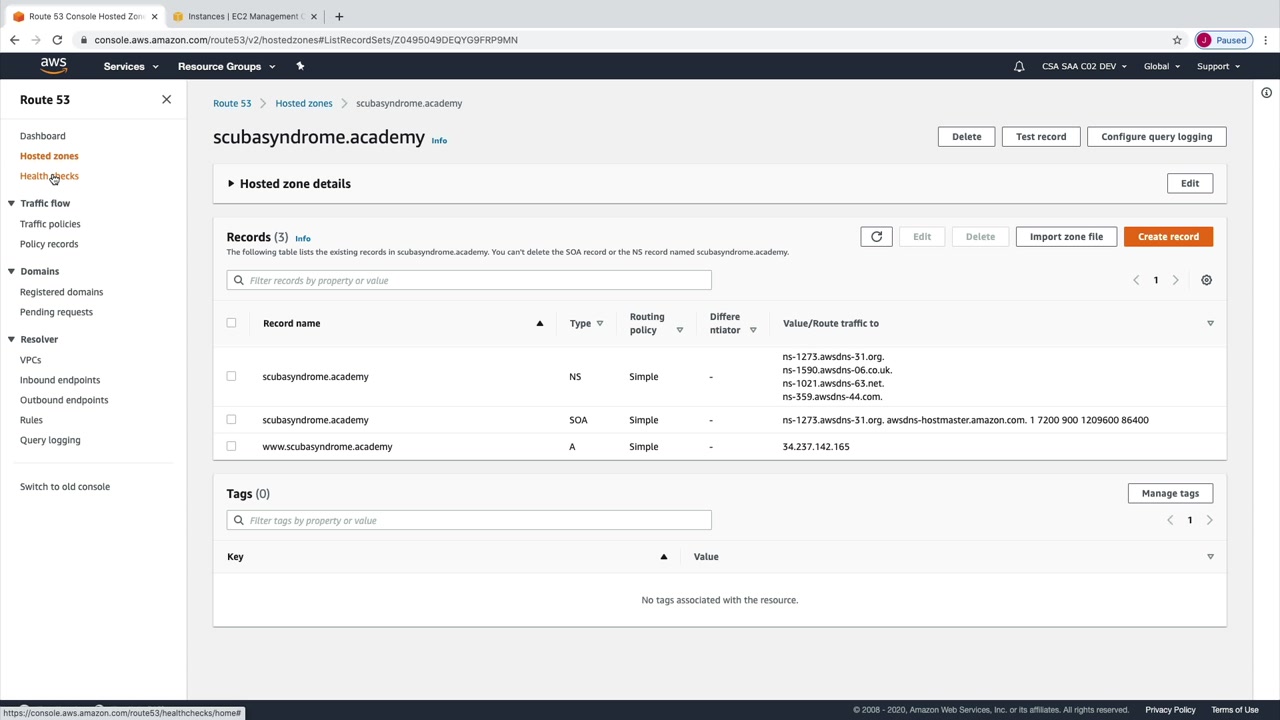This screenshot has height=720, width=1280.
Task: Open the notifications bell
Action: [1019, 66]
